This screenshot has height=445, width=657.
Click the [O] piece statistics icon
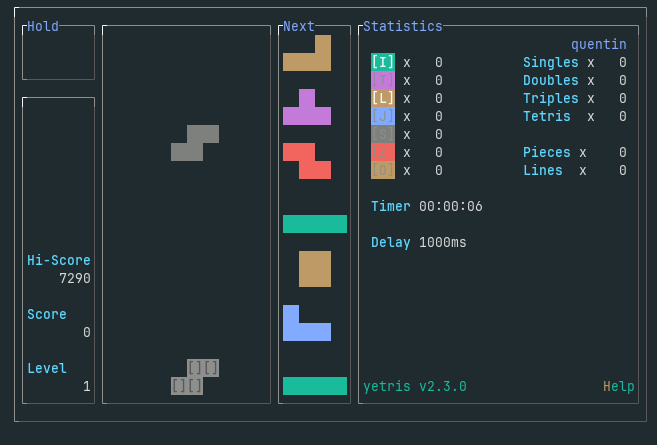(383, 170)
